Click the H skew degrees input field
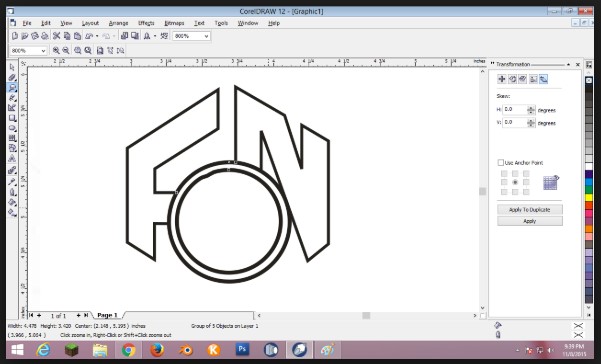This screenshot has width=601, height=364. coord(515,110)
